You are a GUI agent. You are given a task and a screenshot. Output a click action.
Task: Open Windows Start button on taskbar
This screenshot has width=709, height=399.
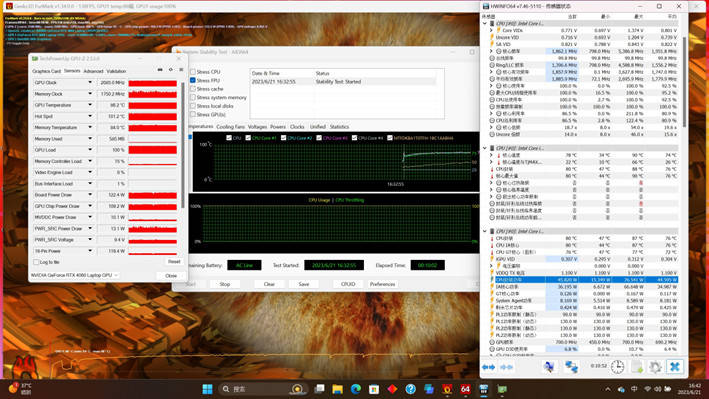(208, 389)
